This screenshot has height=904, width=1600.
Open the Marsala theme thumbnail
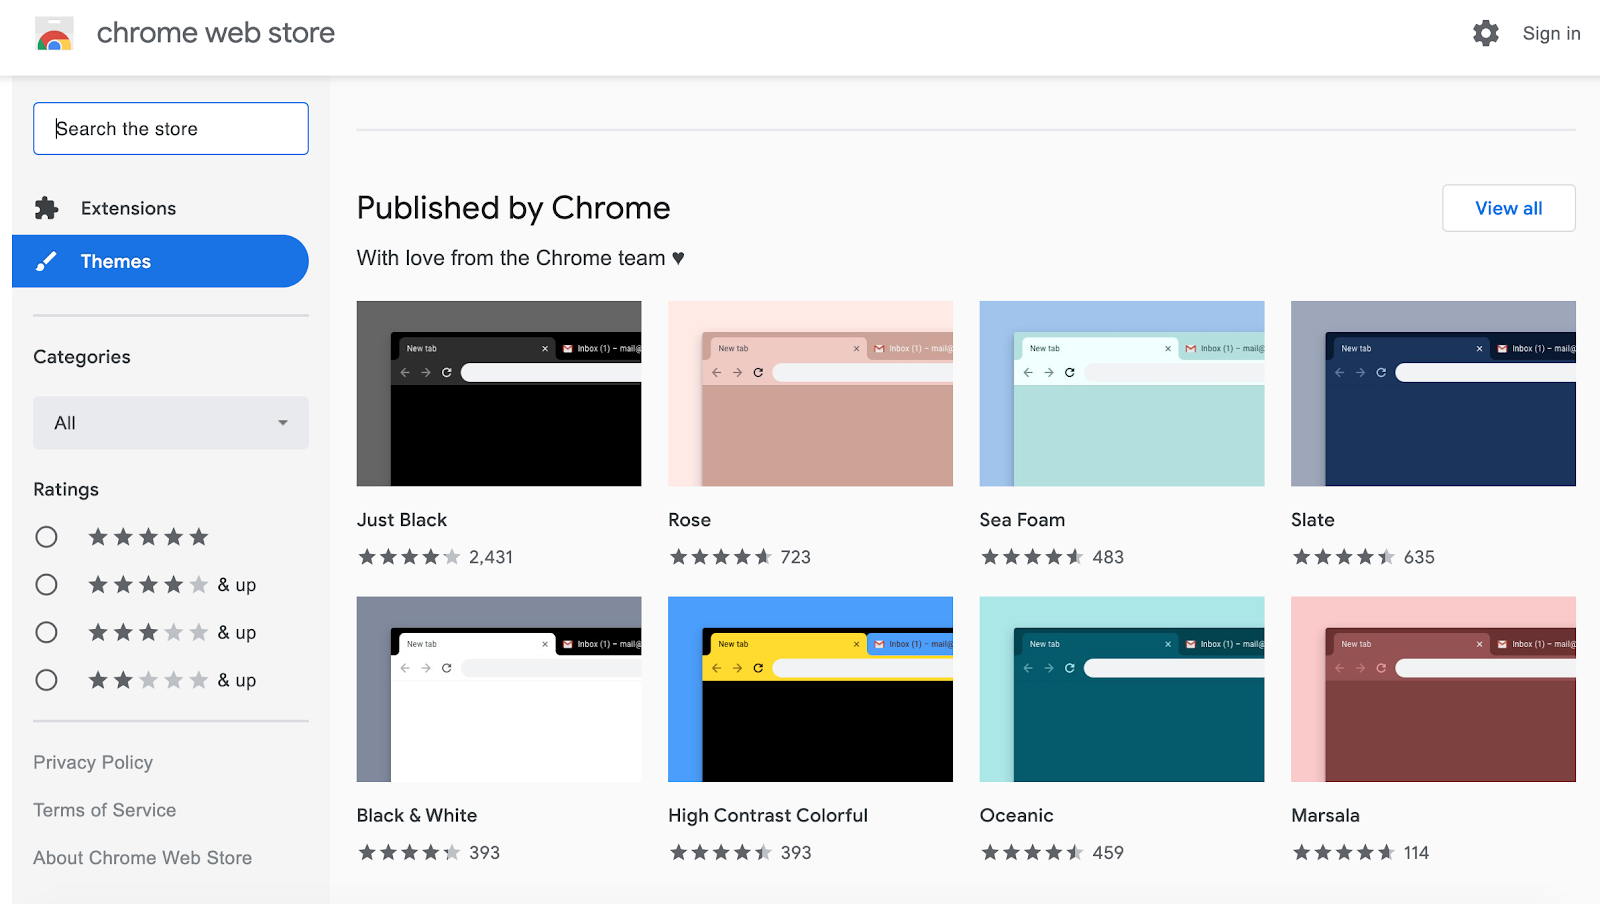click(1433, 689)
